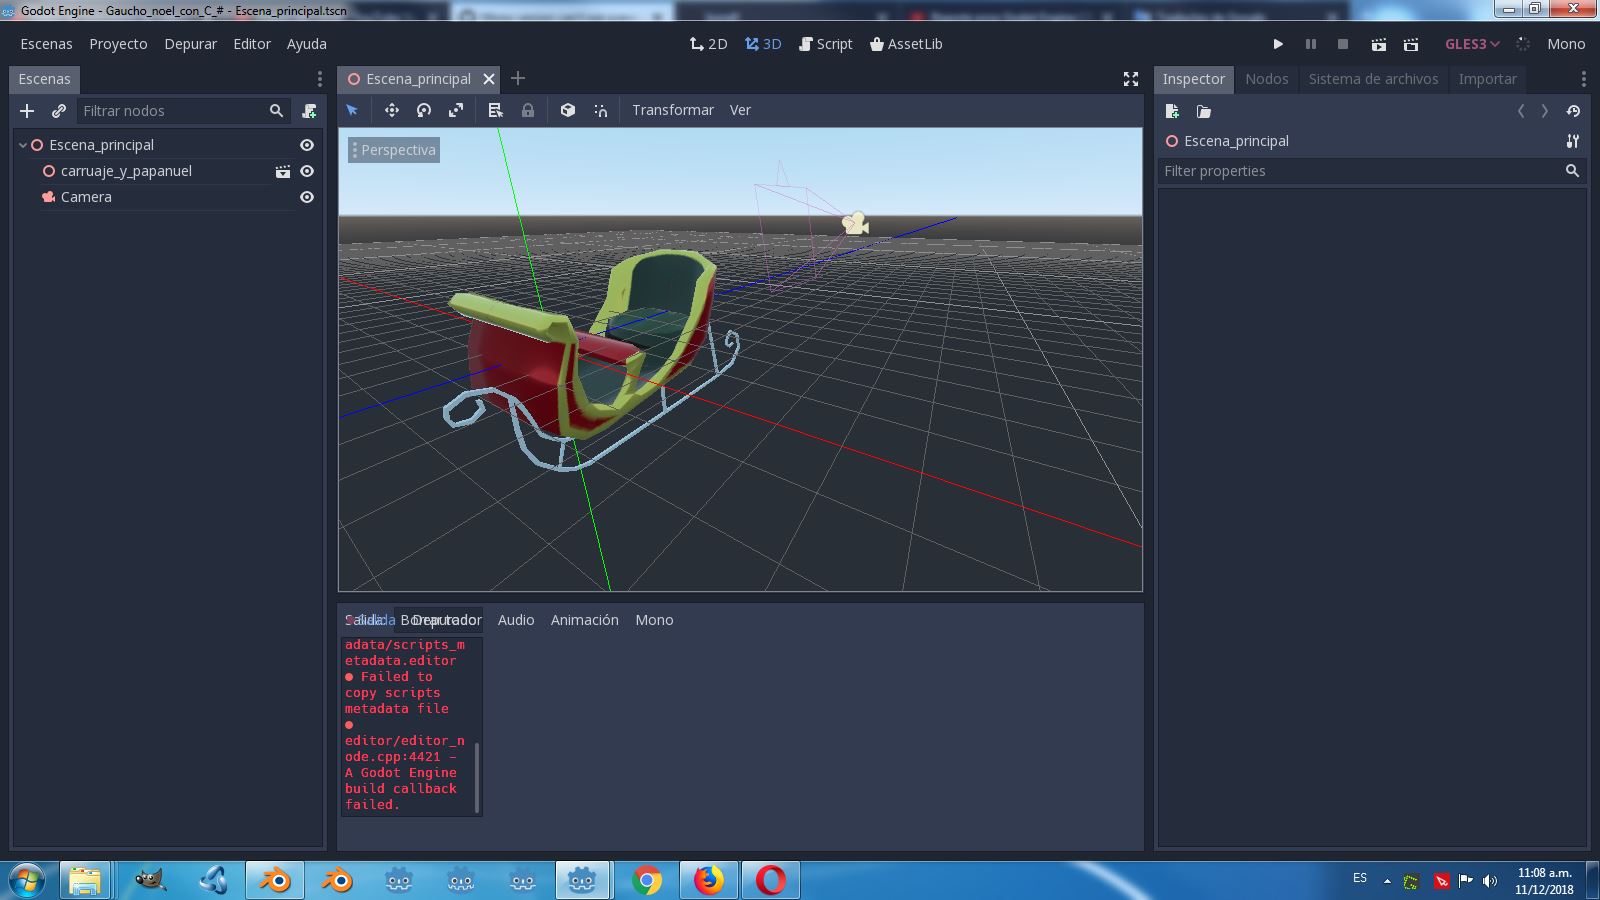Open the Transformar menu in the viewport
Image resolution: width=1600 pixels, height=900 pixels.
(x=673, y=110)
